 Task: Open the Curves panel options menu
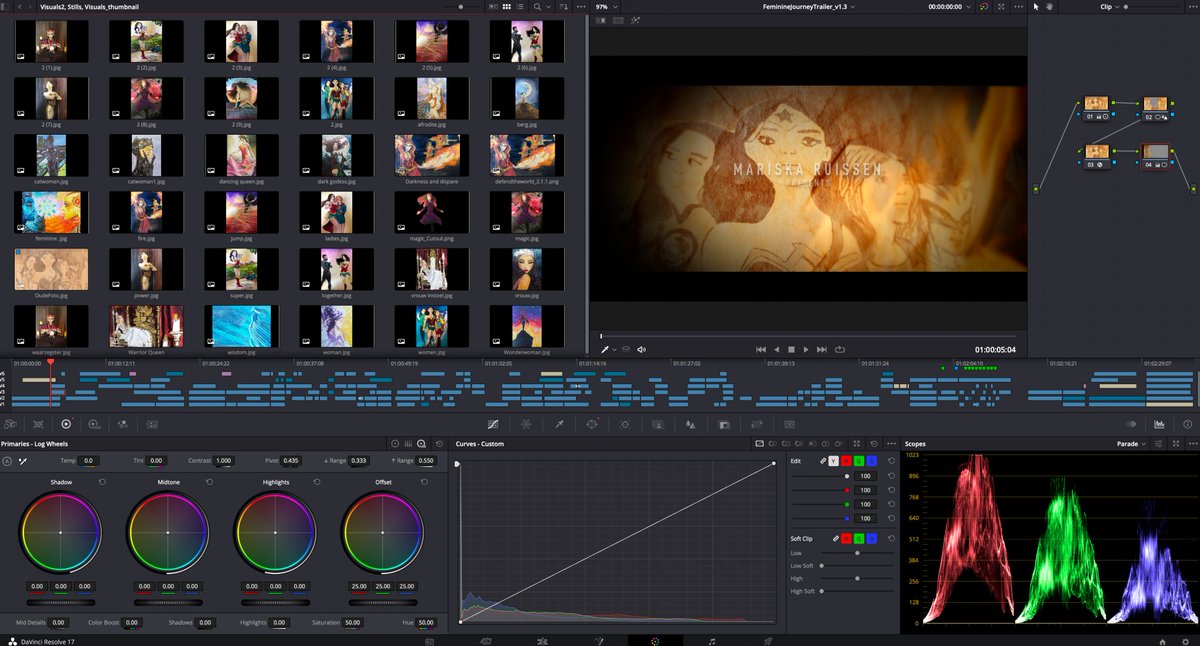(891, 443)
